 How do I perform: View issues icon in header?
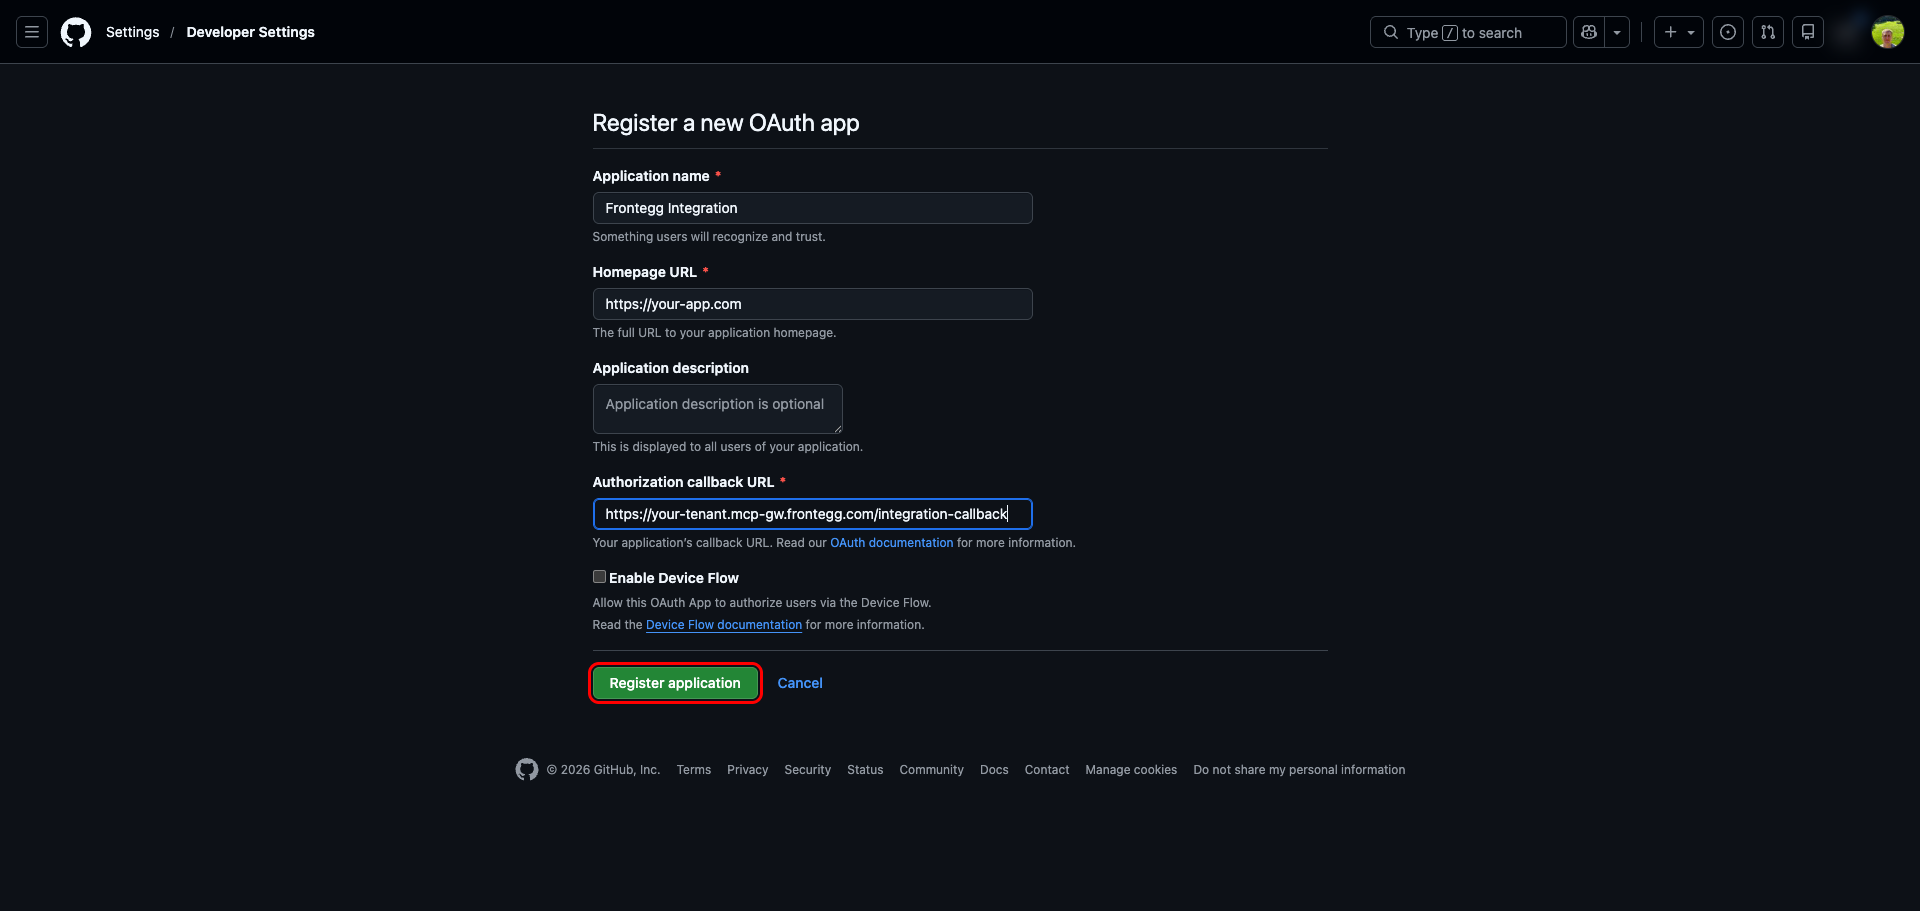point(1728,32)
